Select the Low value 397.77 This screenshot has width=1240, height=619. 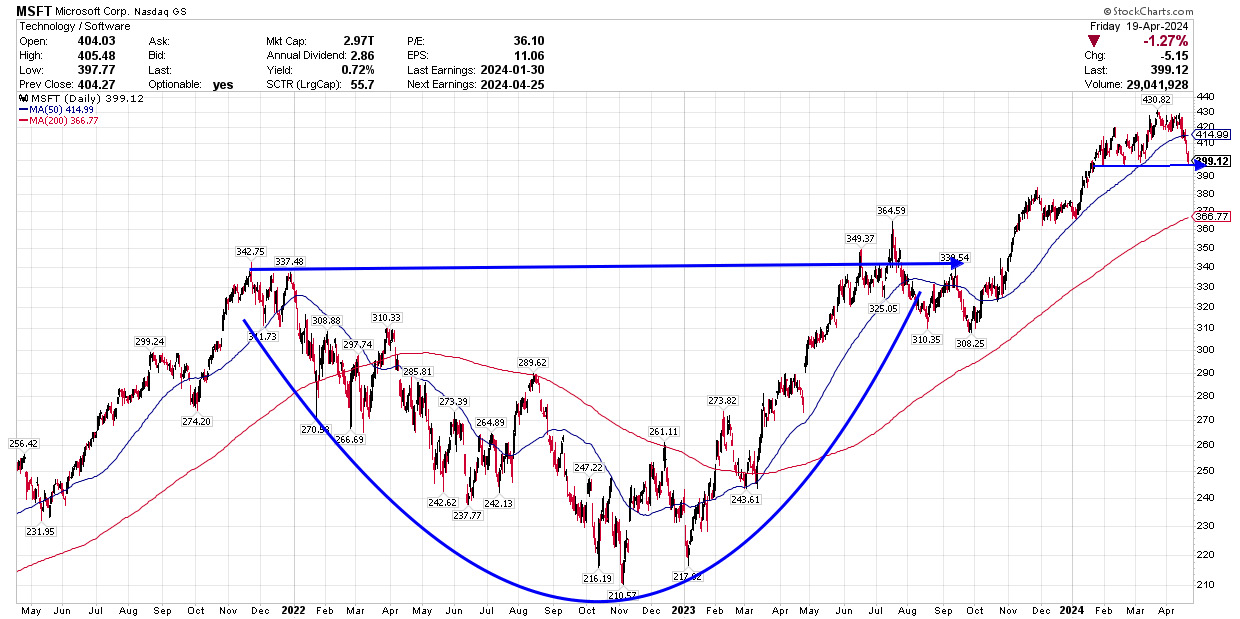click(98, 70)
